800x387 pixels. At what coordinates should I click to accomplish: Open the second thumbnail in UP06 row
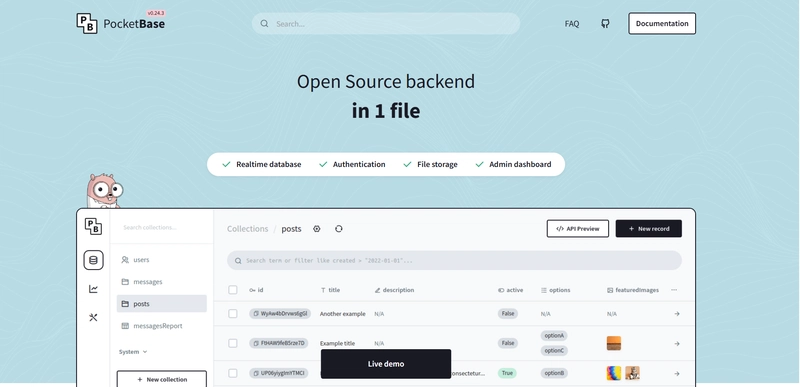tap(633, 373)
